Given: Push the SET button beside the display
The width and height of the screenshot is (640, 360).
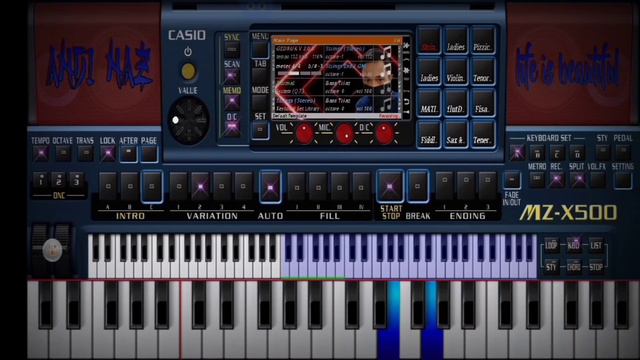Looking at the screenshot, I should coord(260,130).
